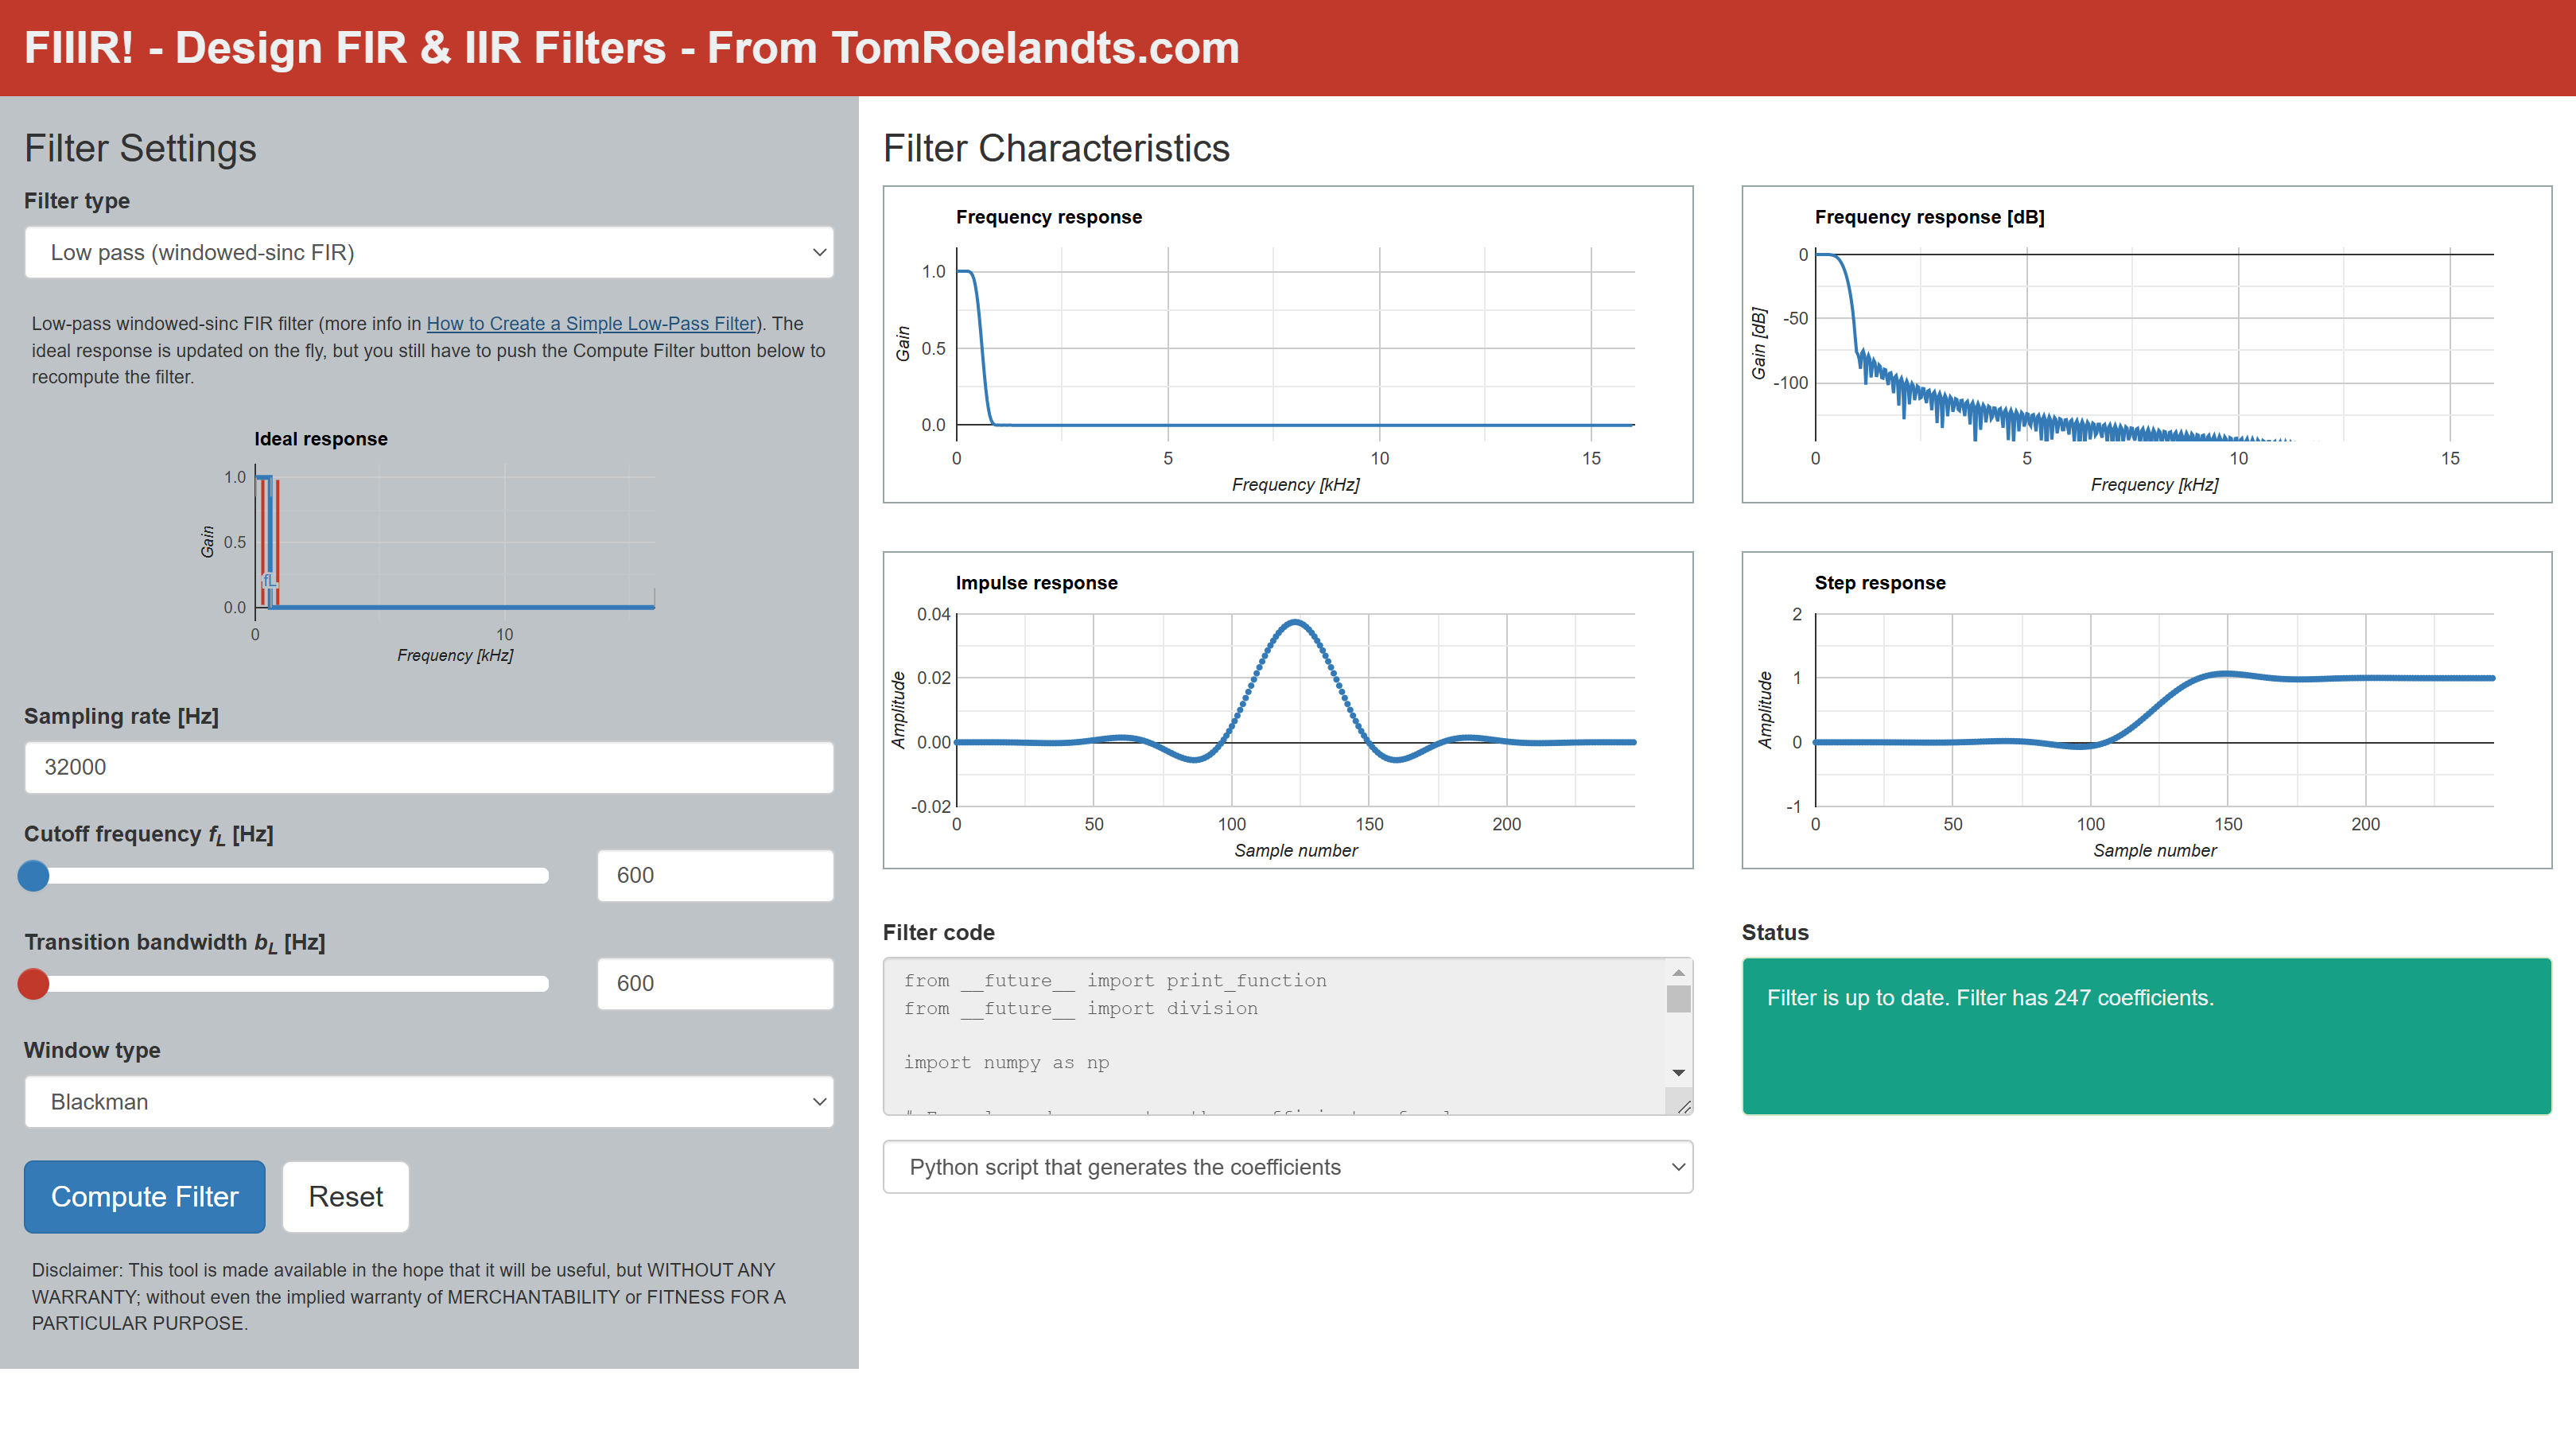Screen dimensions: 2576x1438
Task: Open the How to Create a Simple Low-Pass Filter link
Action: click(592, 323)
